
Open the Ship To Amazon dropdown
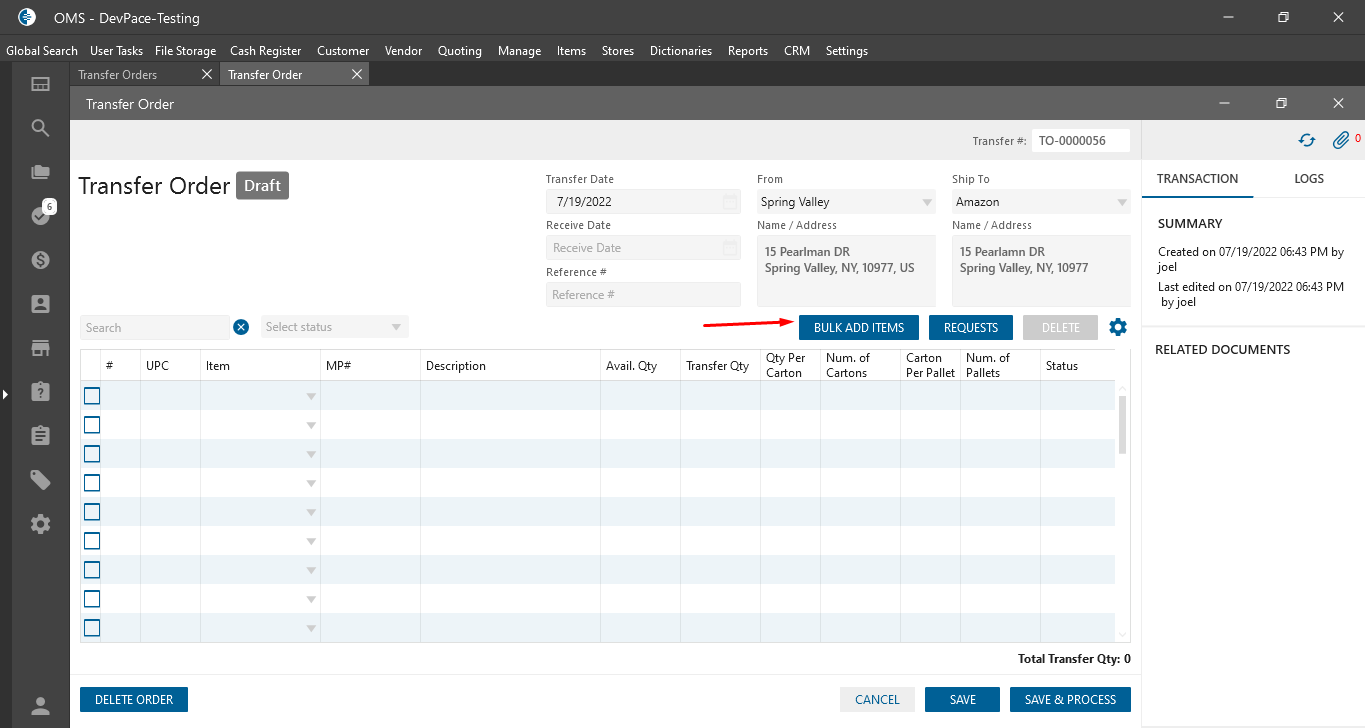coord(1040,202)
